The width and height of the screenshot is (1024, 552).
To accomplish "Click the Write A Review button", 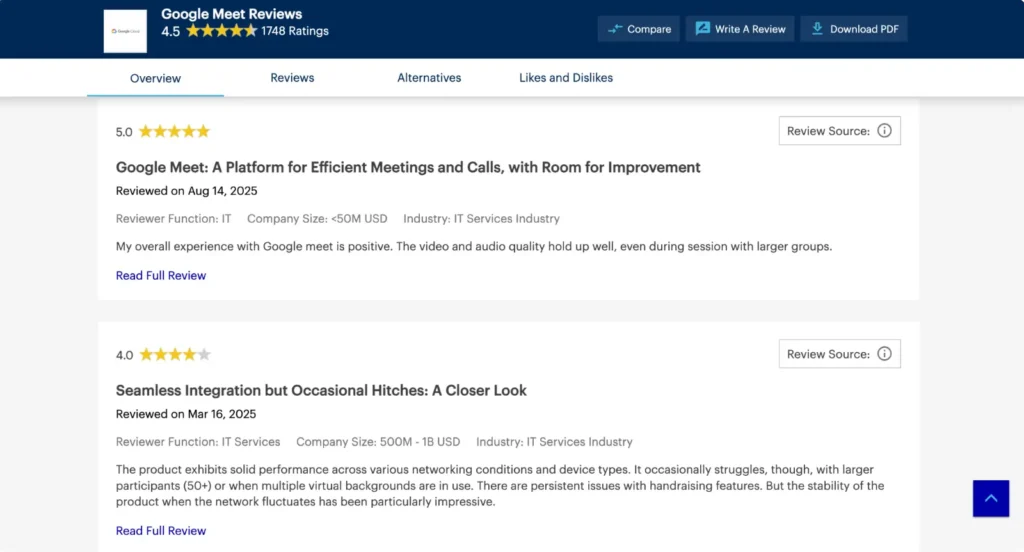I will pos(740,29).
